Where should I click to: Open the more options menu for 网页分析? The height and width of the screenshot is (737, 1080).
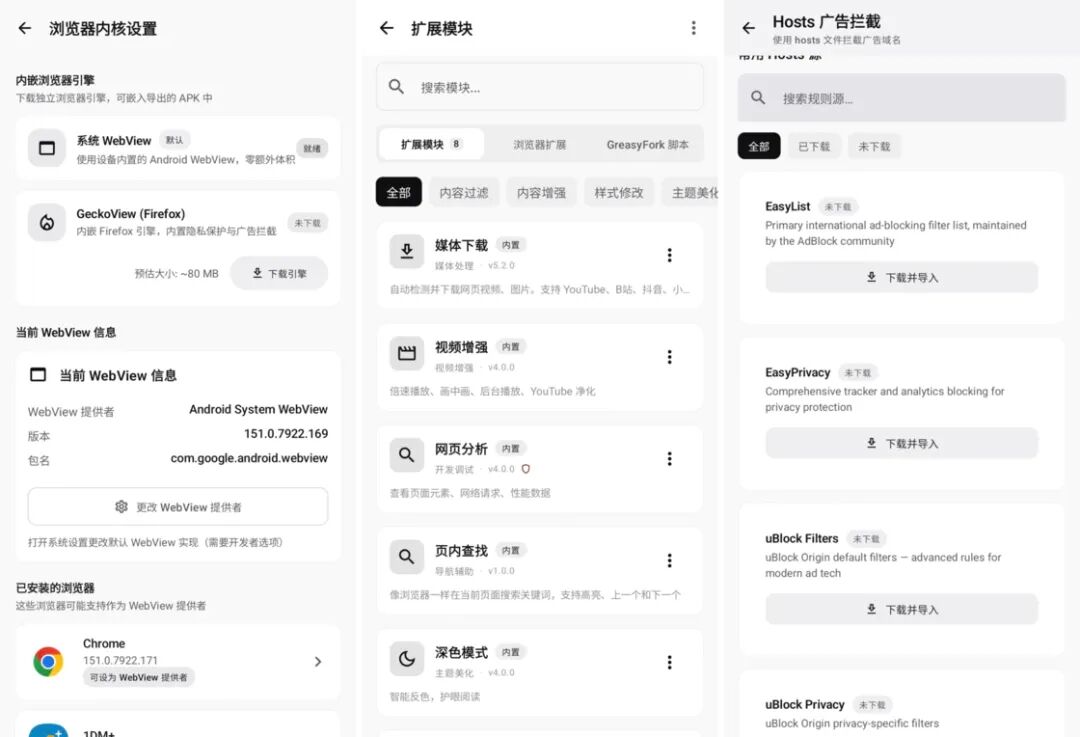[x=669, y=459]
